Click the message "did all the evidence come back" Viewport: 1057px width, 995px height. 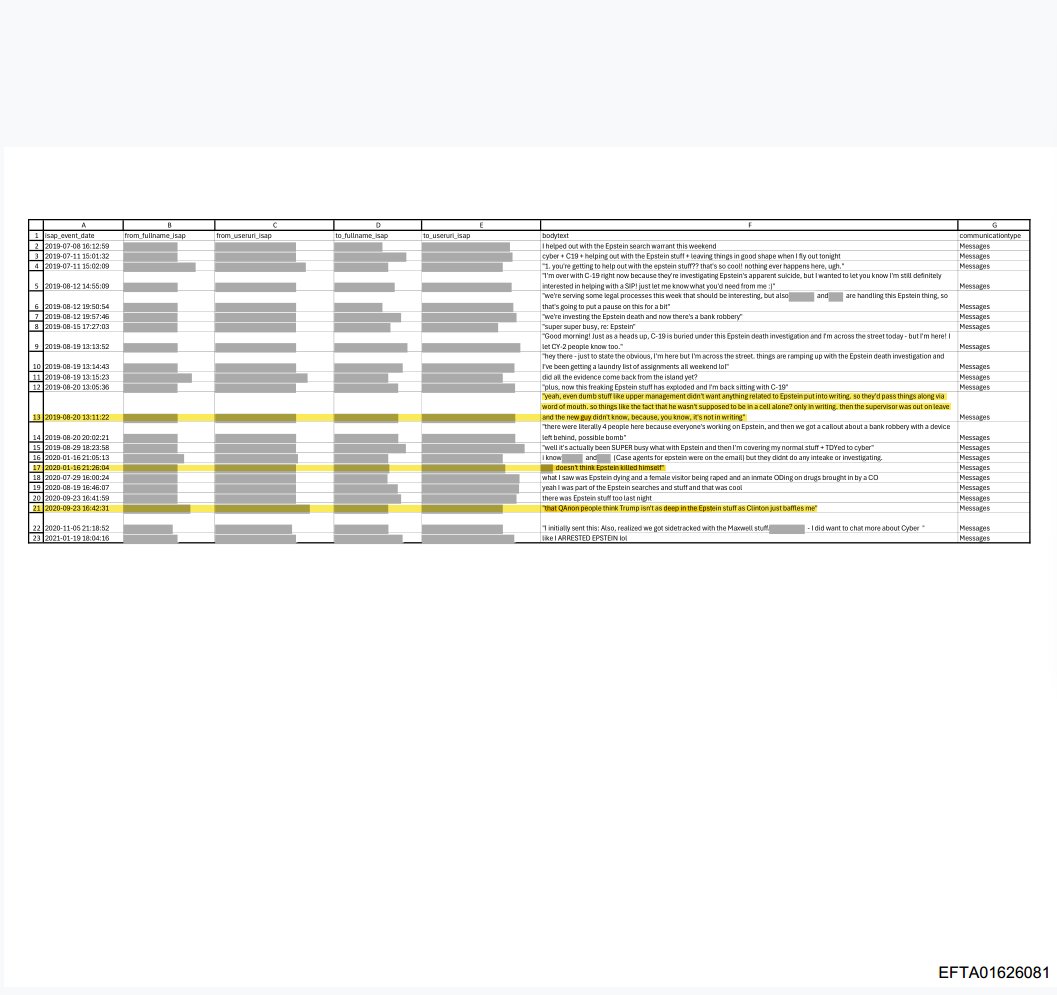point(749,377)
